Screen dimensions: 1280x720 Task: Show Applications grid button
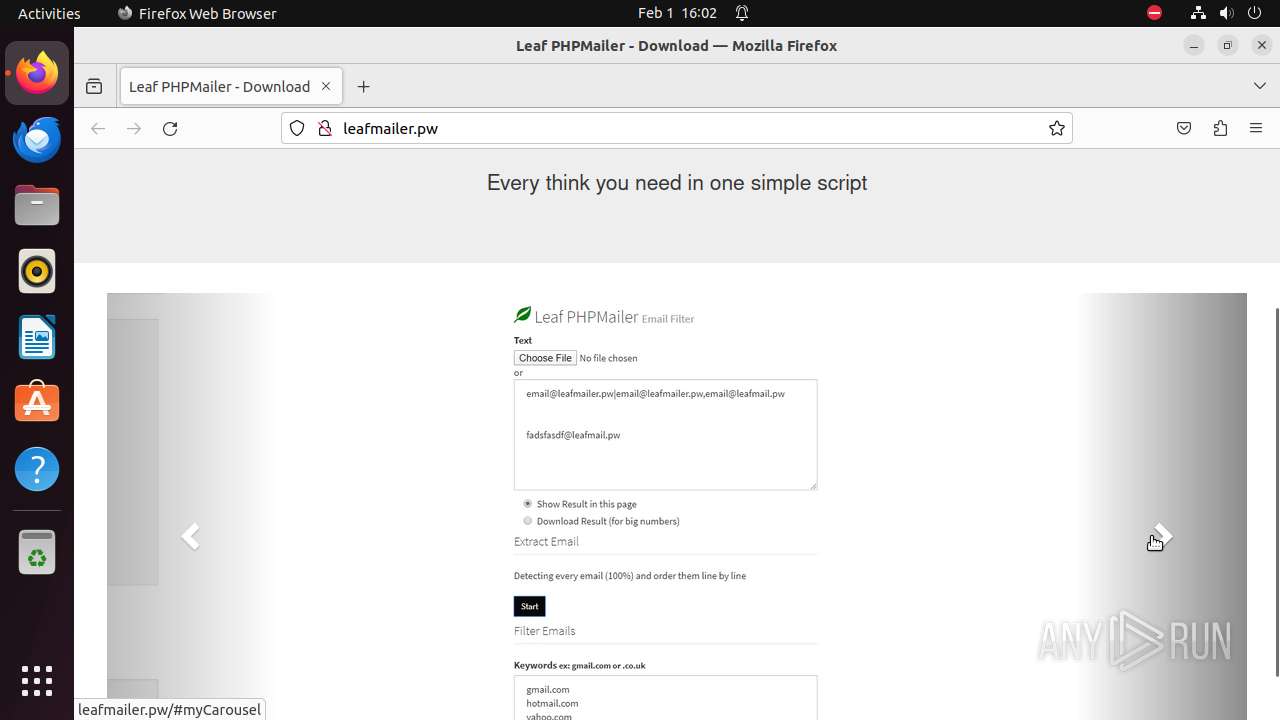(37, 681)
